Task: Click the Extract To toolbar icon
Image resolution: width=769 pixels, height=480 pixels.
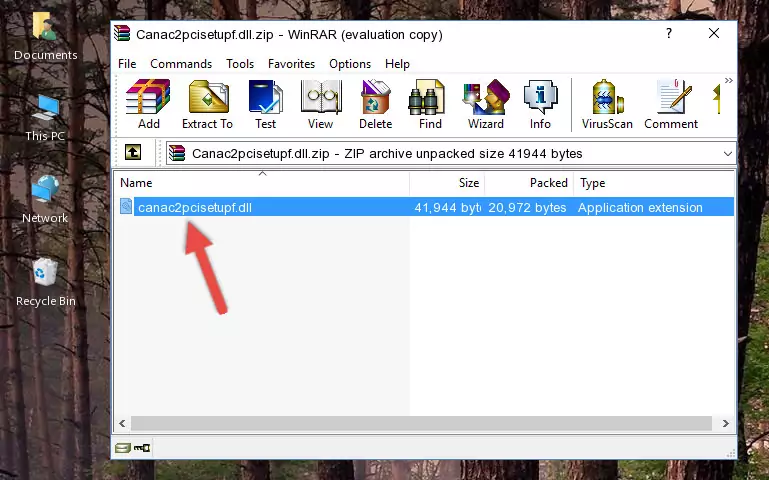Action: click(207, 104)
